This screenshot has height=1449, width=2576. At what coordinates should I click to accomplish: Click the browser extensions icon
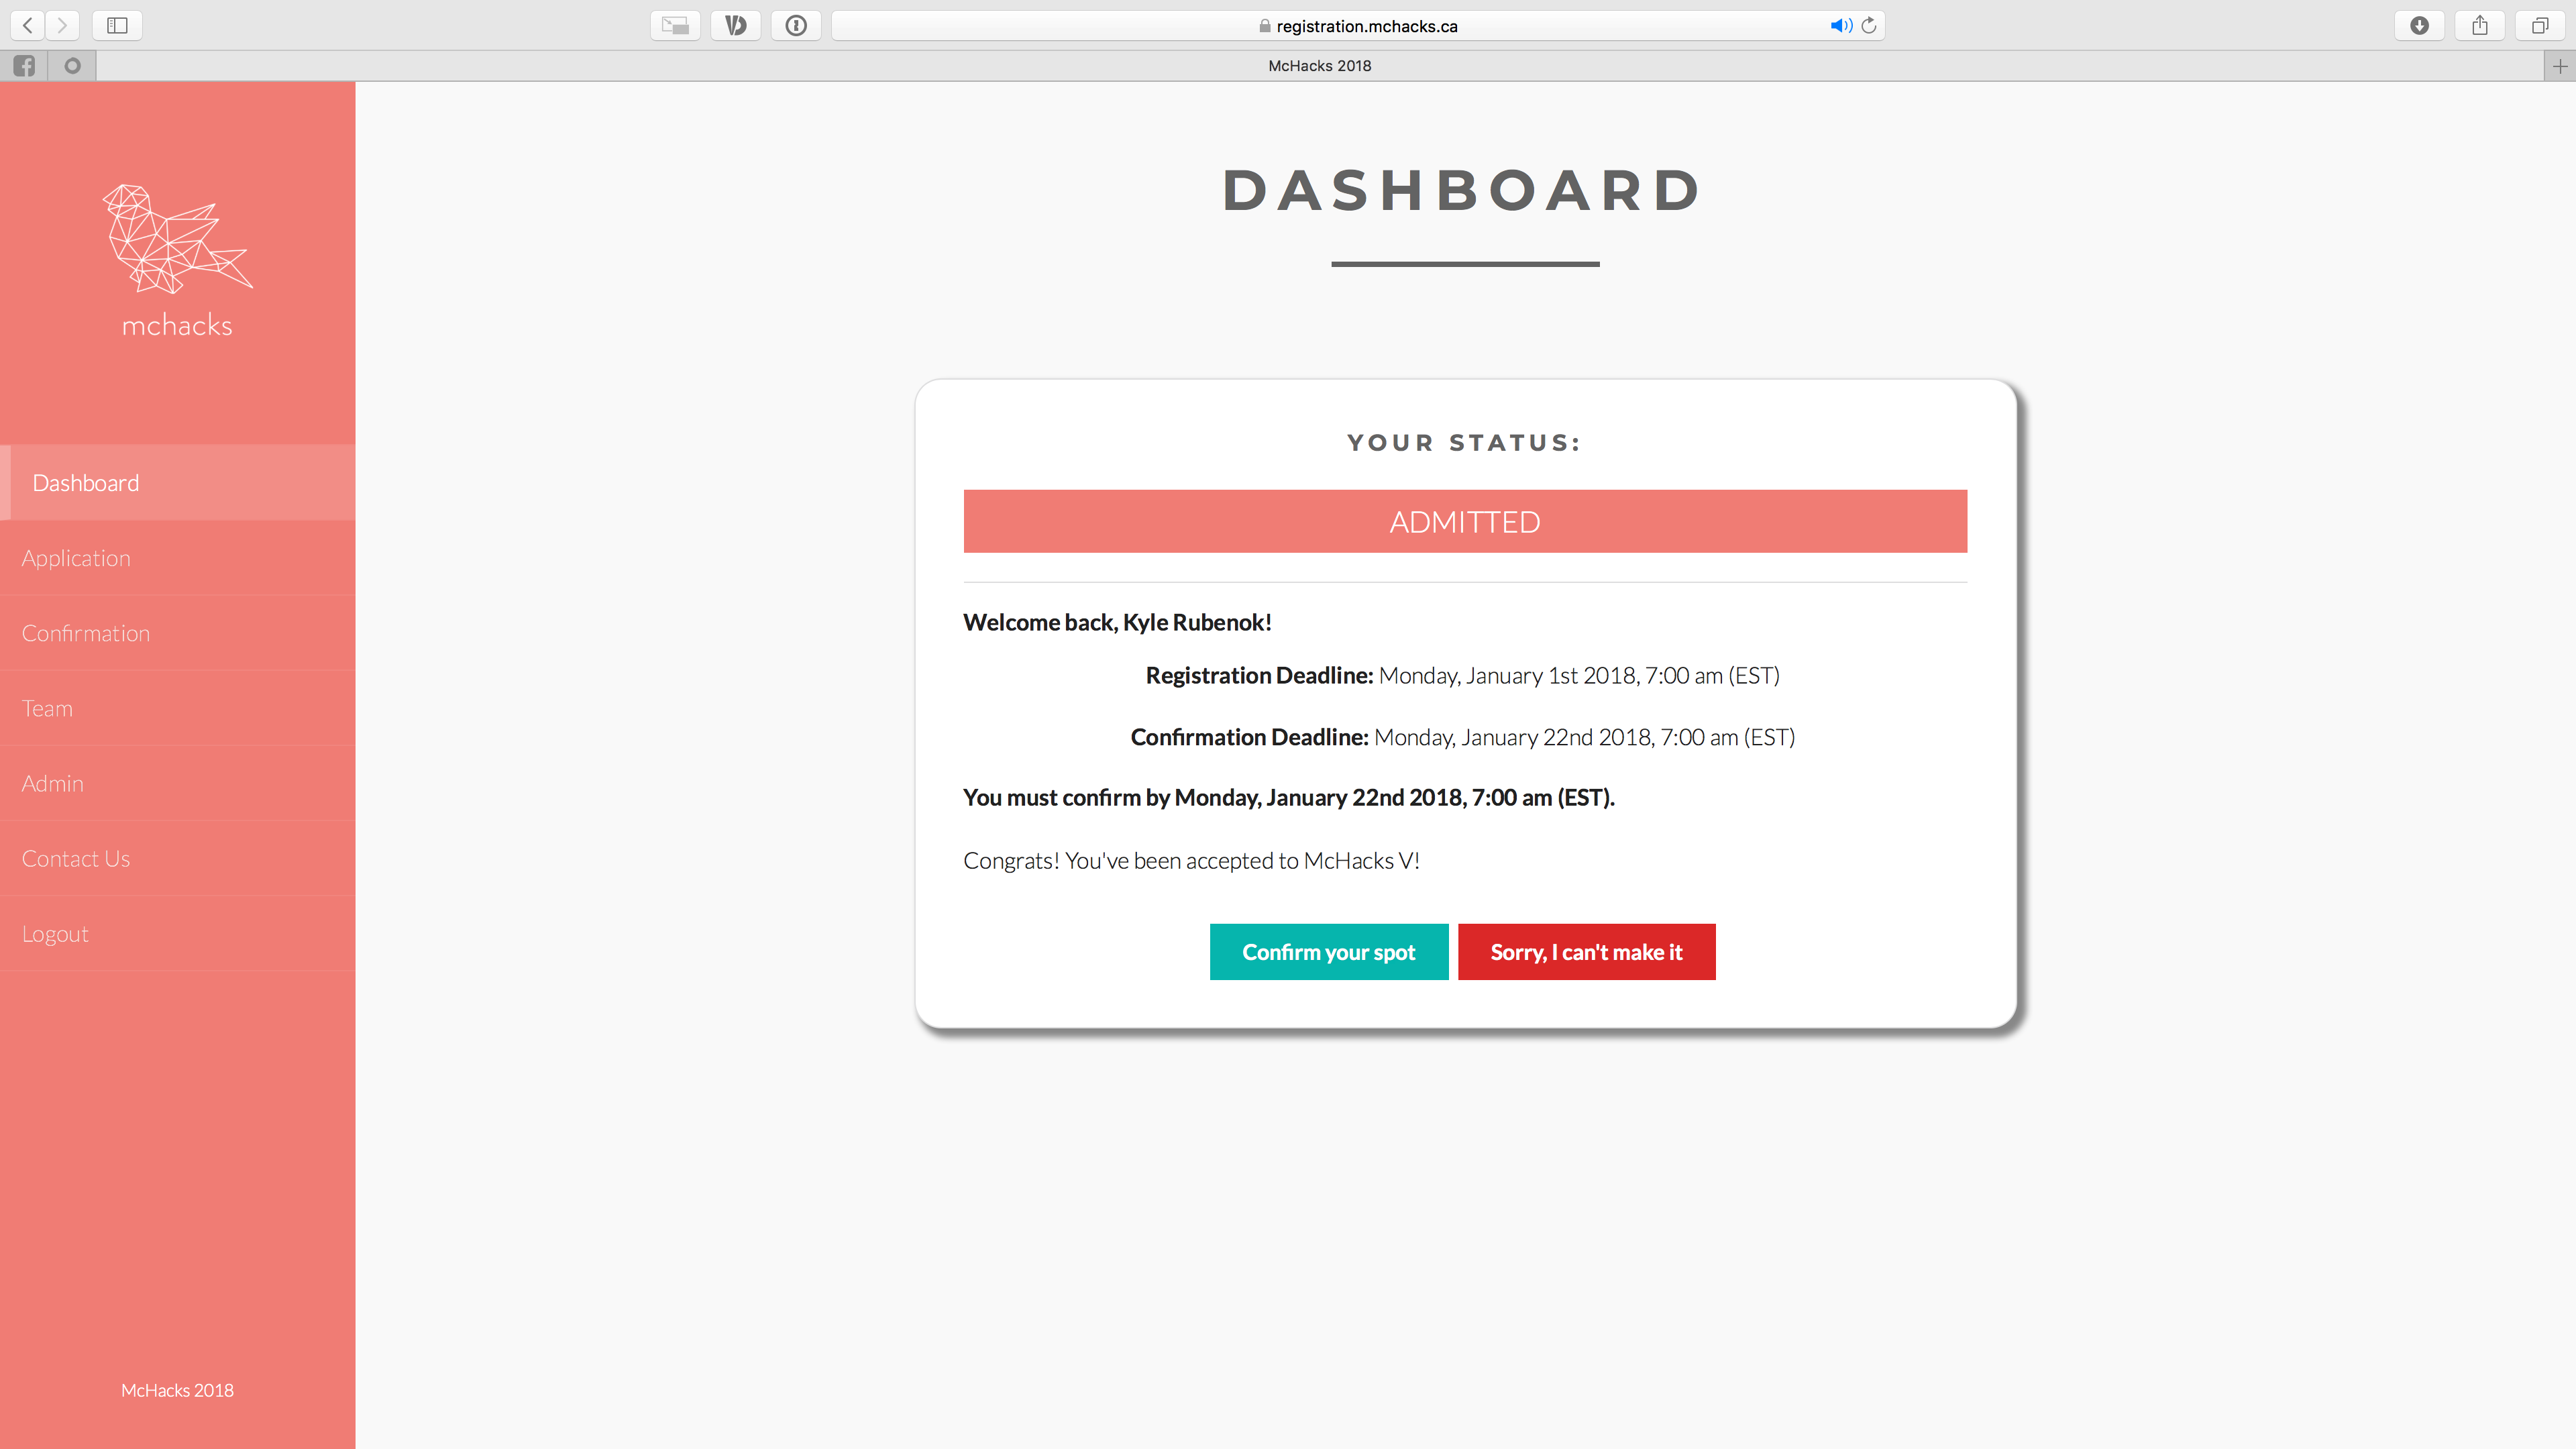click(798, 25)
